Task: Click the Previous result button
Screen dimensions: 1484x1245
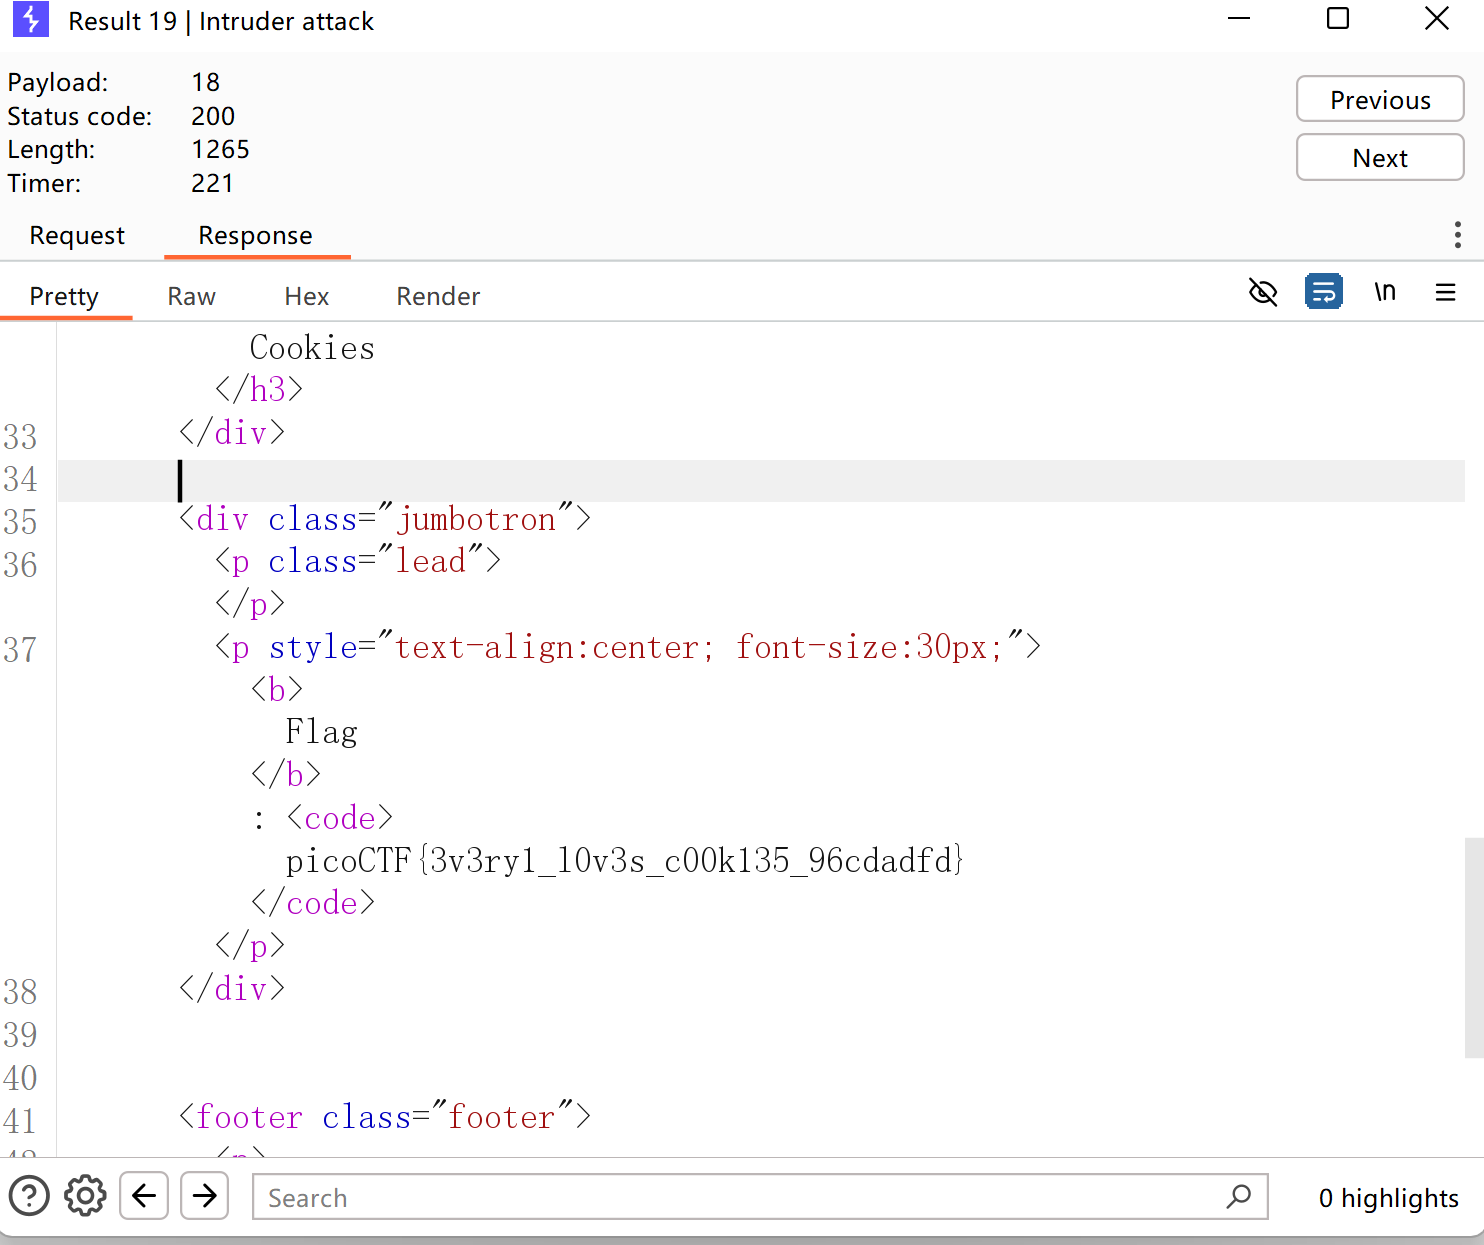Action: 1380,99
